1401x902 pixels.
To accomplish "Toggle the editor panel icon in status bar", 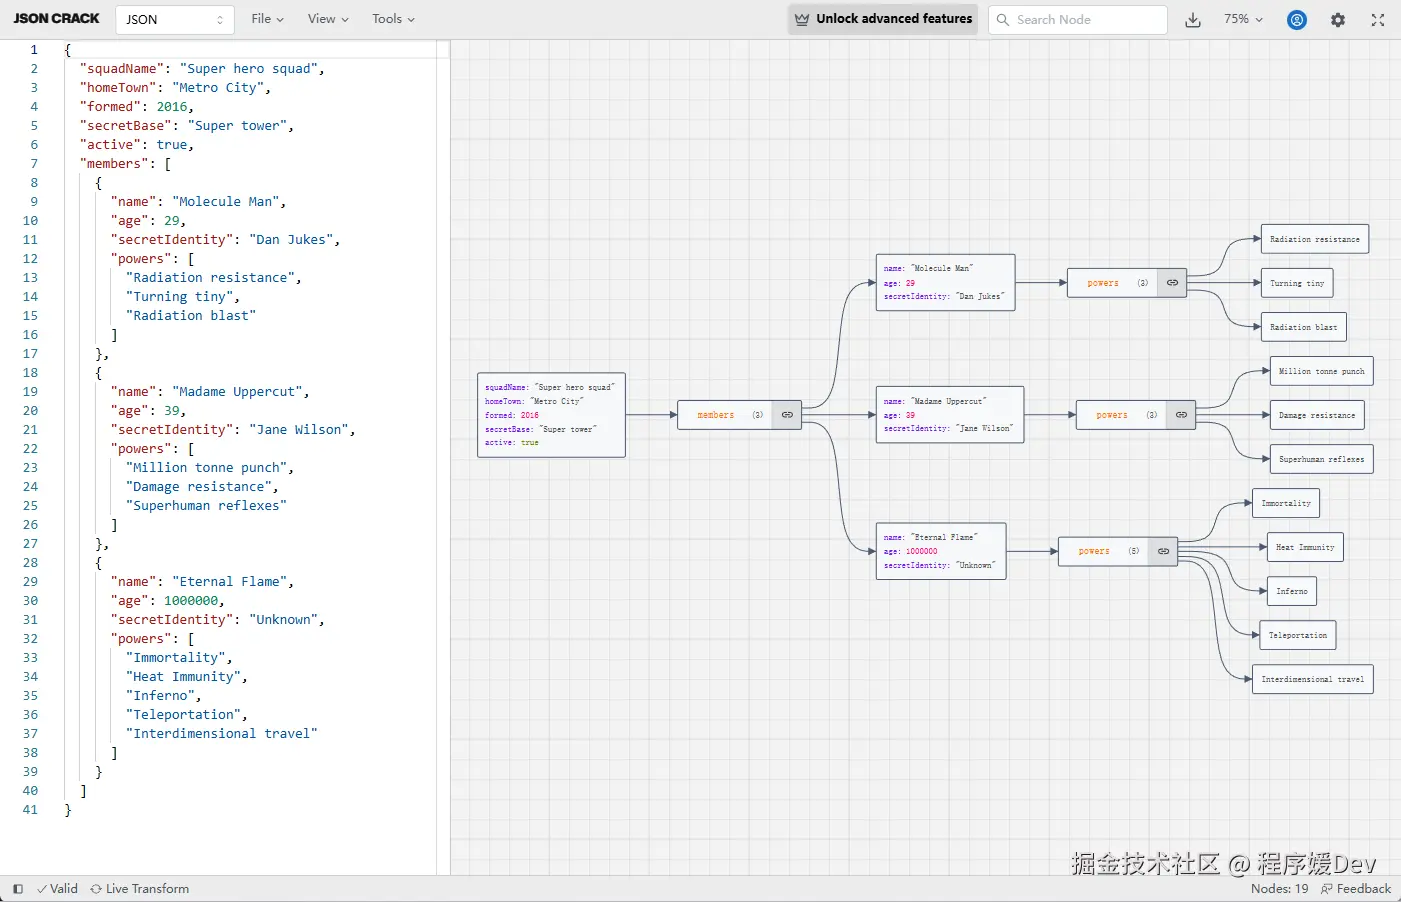I will pyautogui.click(x=18, y=888).
